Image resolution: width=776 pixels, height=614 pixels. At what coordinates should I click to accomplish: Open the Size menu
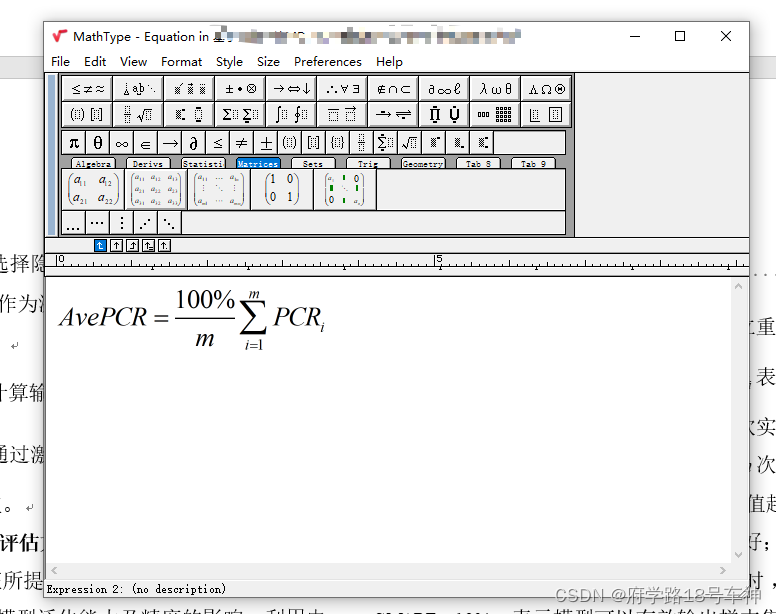(x=268, y=62)
